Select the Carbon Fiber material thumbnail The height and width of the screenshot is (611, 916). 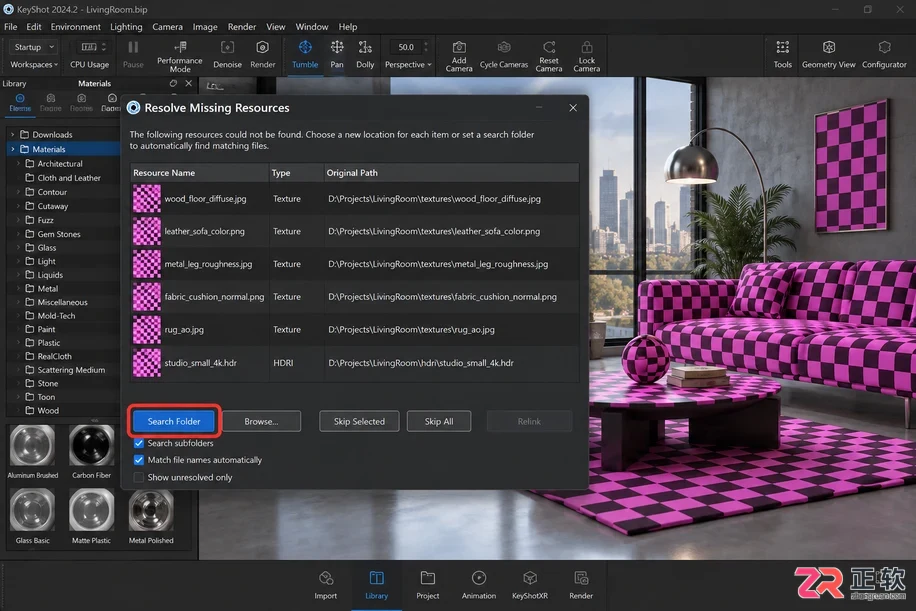(91, 451)
